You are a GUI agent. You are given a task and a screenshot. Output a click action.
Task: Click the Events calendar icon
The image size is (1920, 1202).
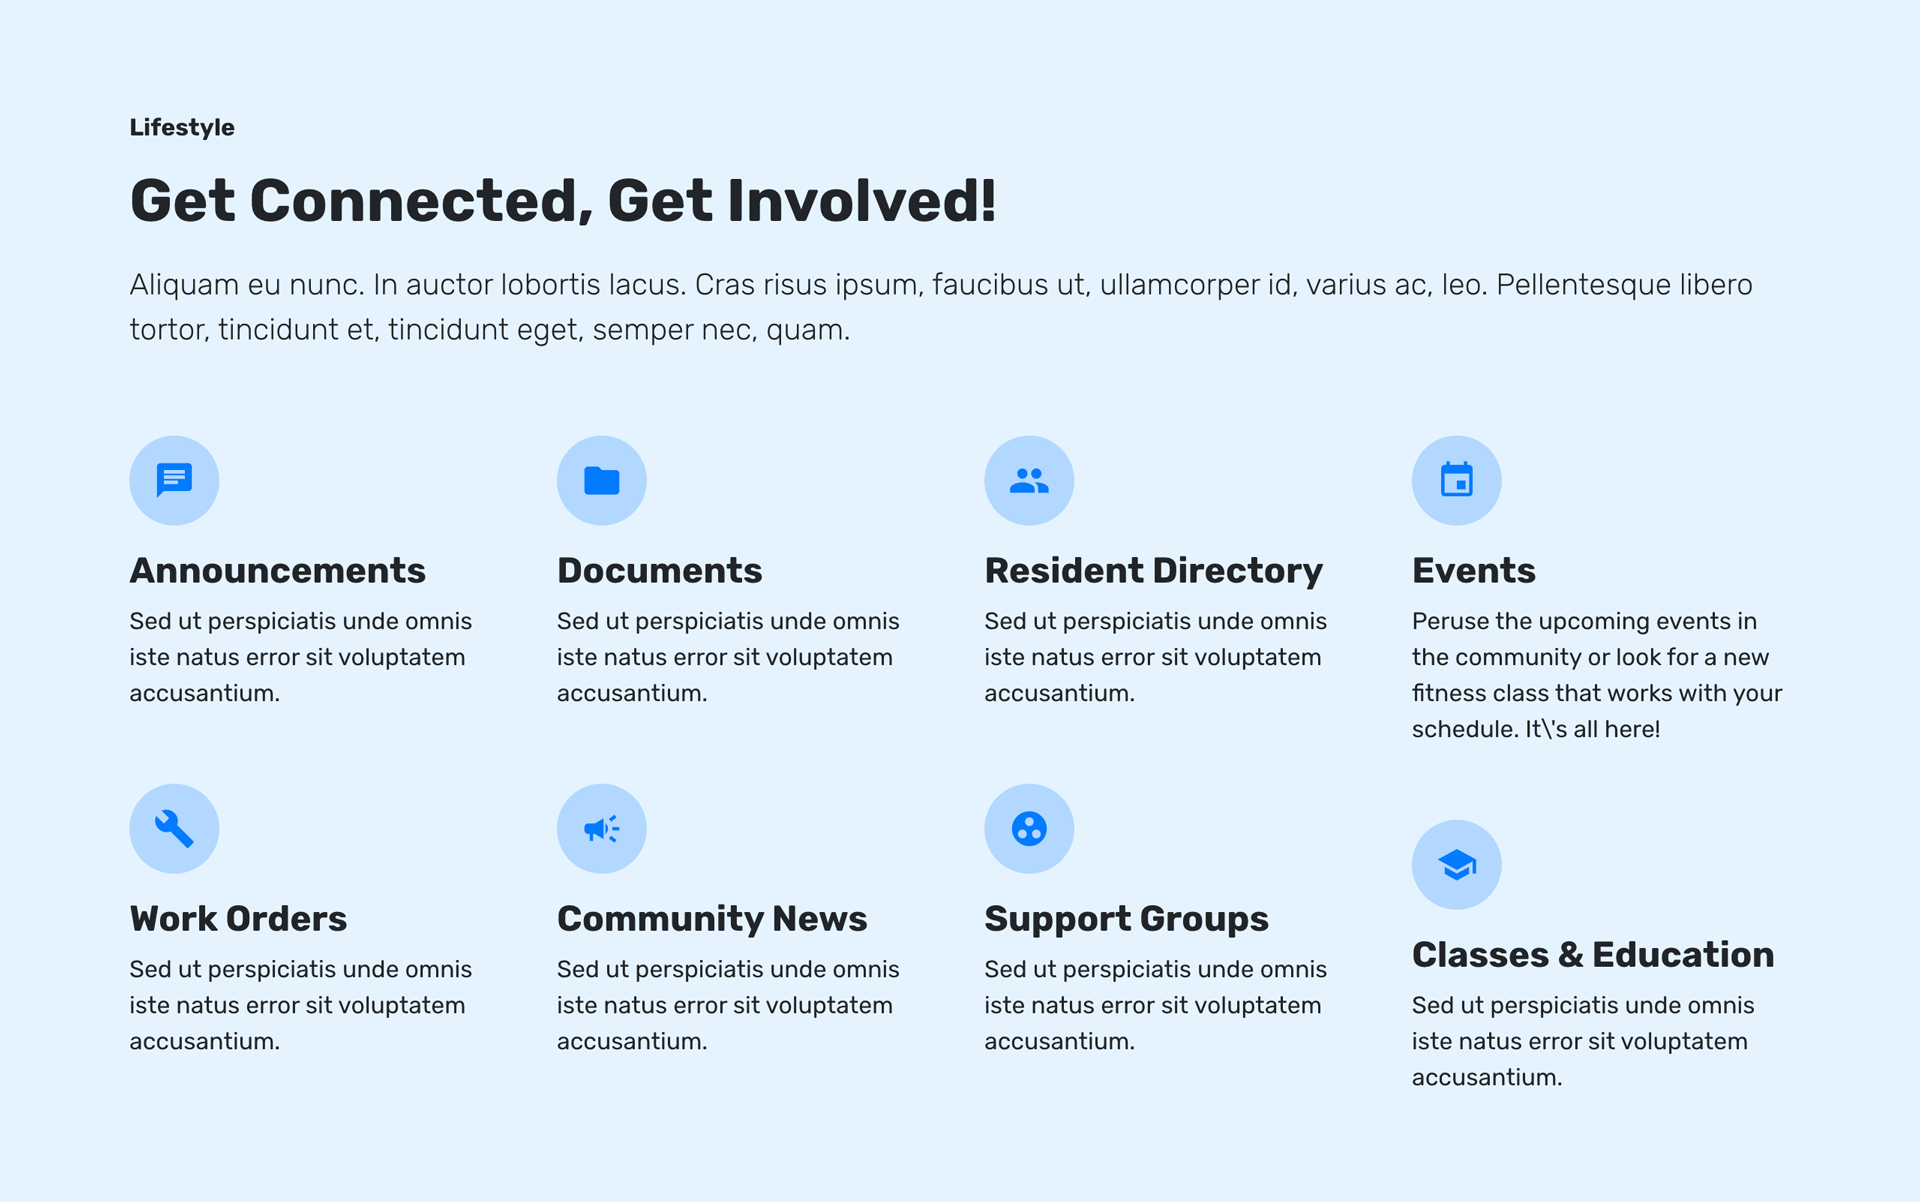tap(1456, 480)
